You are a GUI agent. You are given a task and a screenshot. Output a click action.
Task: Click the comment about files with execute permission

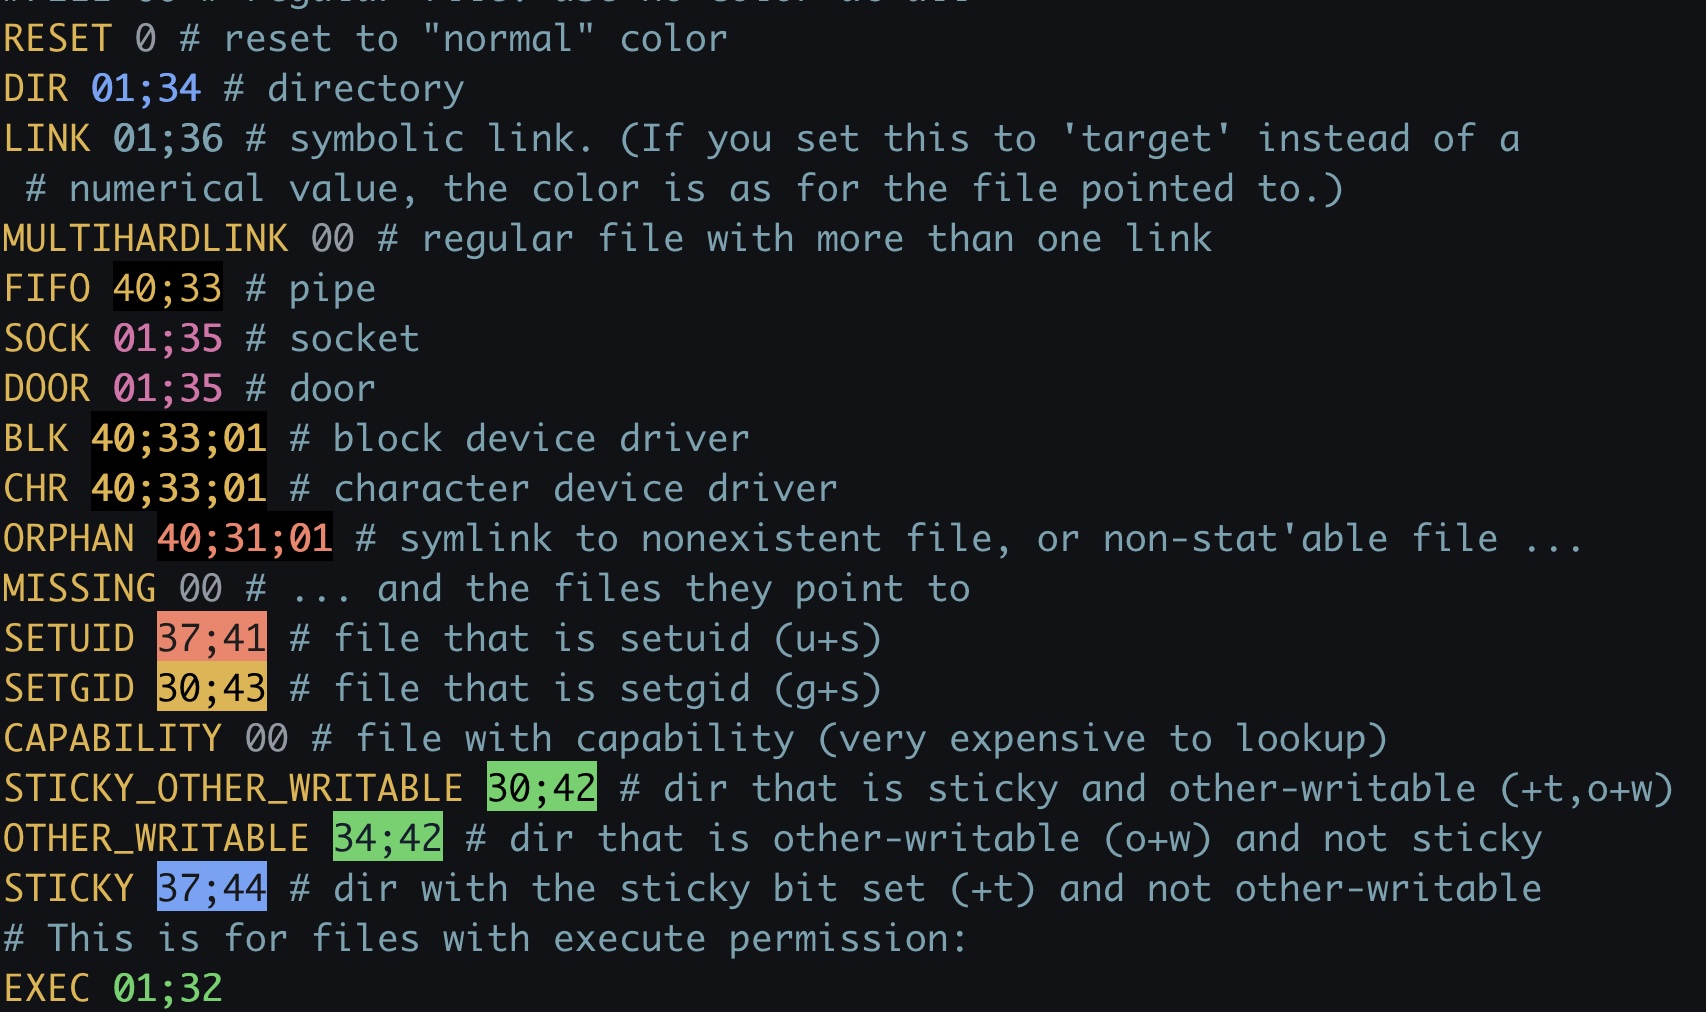(485, 938)
